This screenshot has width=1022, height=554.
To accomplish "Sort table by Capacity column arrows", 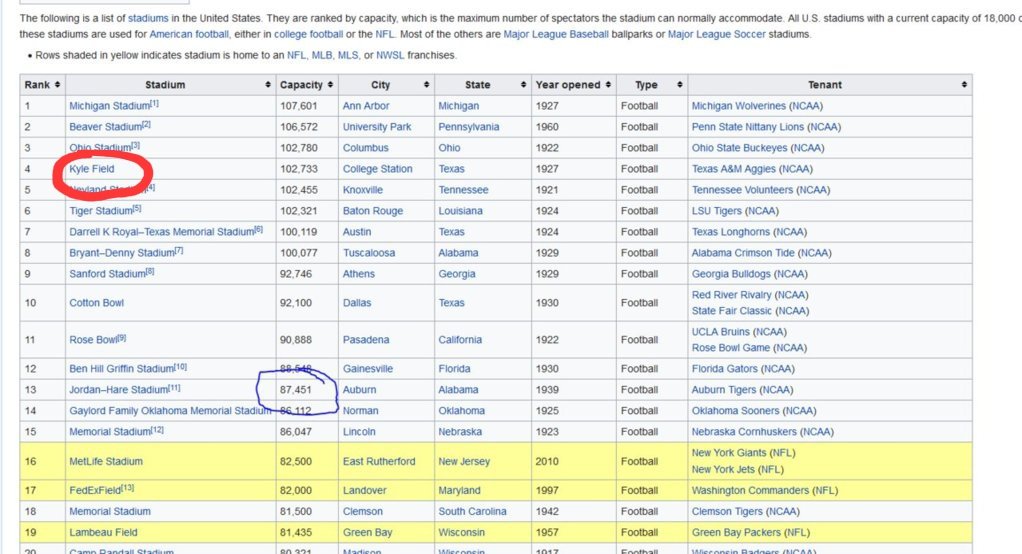I will click(x=330, y=85).
